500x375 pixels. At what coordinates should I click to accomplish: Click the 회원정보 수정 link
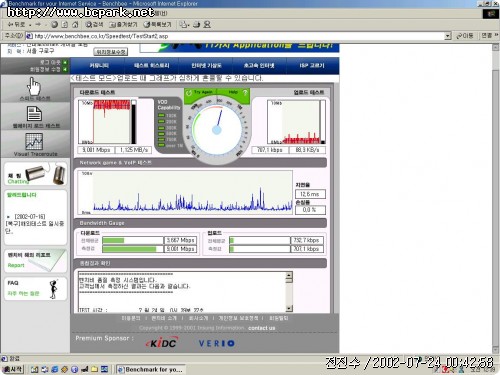[45, 69]
